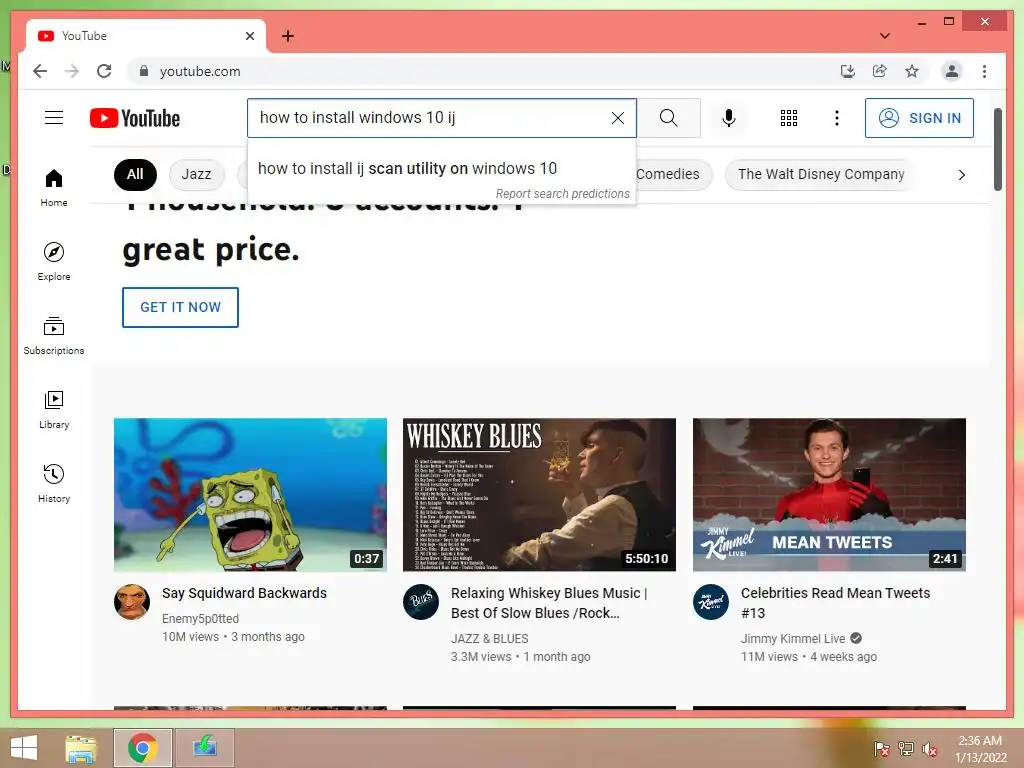Start voice search with the microphone
1024x768 pixels.
click(x=729, y=118)
